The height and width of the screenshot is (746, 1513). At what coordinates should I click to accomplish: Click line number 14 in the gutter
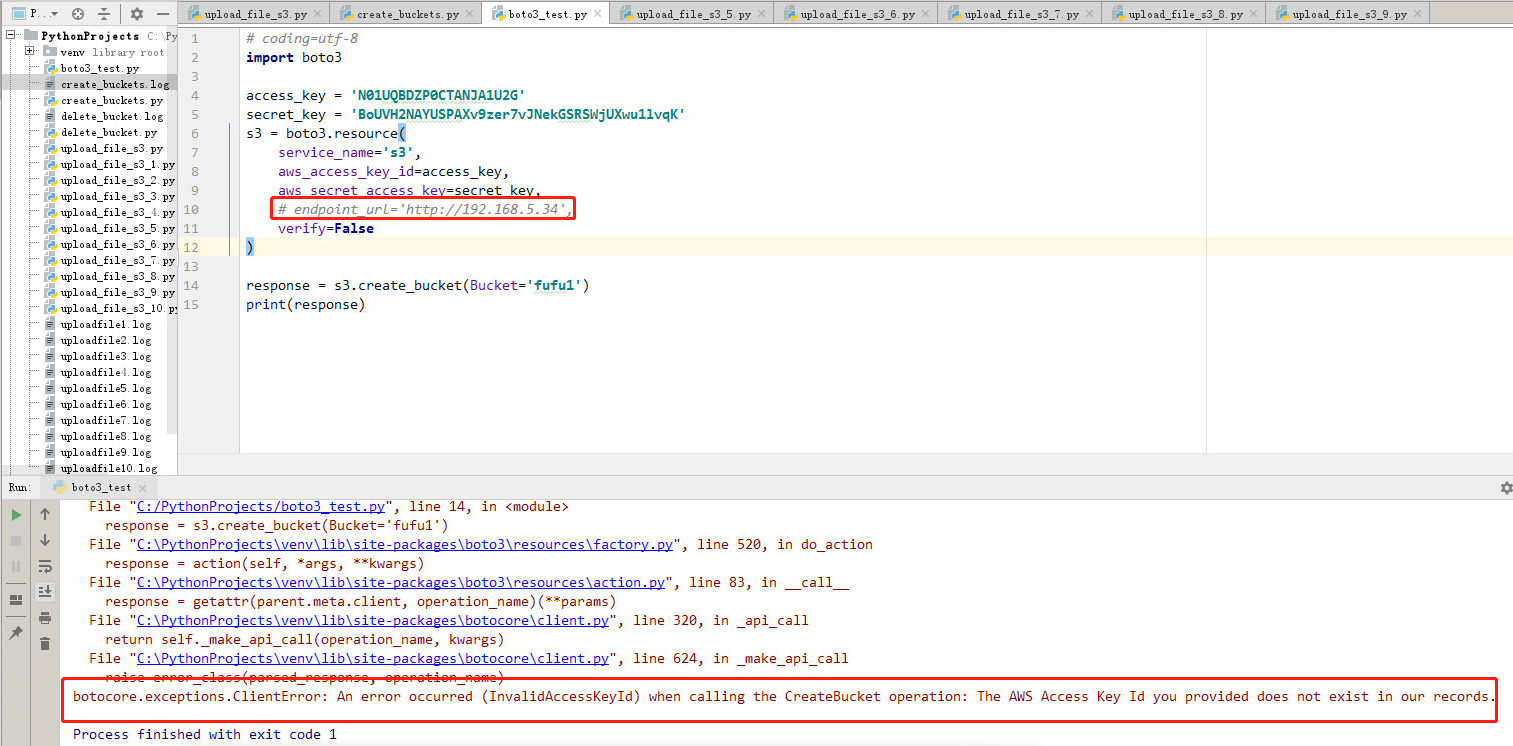[193, 285]
